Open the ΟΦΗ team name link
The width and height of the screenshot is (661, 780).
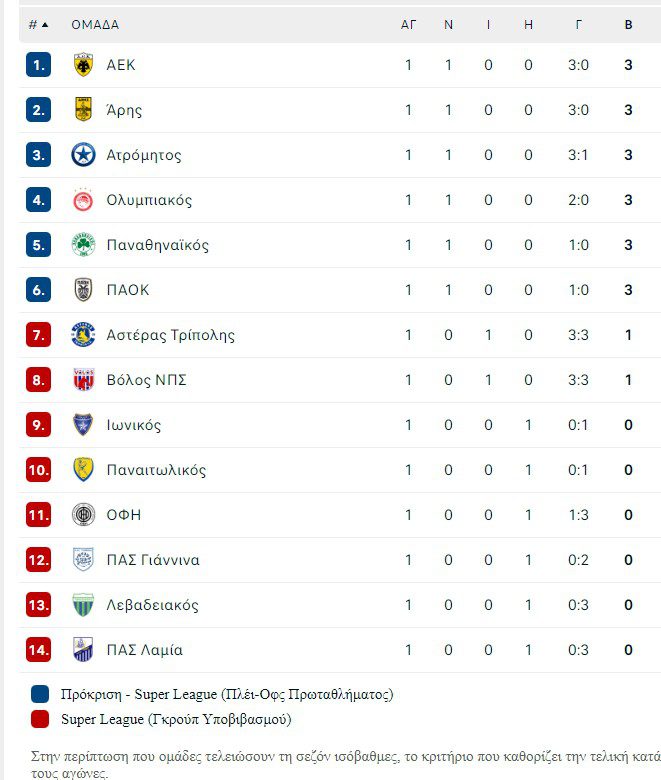click(x=123, y=515)
